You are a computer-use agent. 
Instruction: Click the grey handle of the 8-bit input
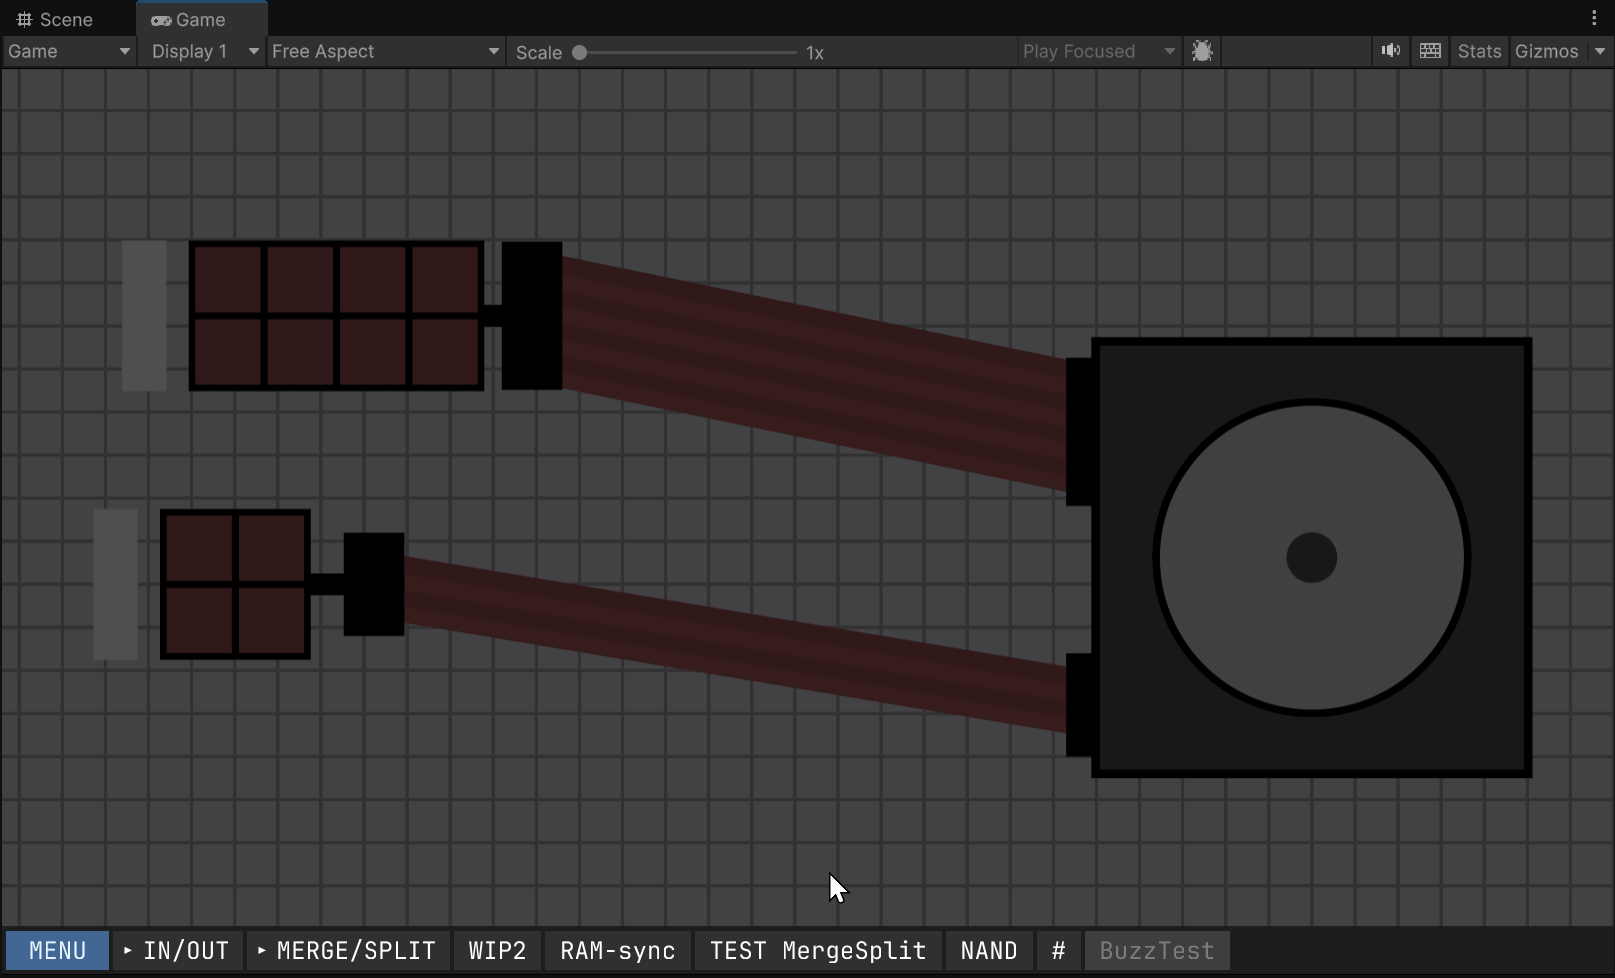tap(144, 315)
